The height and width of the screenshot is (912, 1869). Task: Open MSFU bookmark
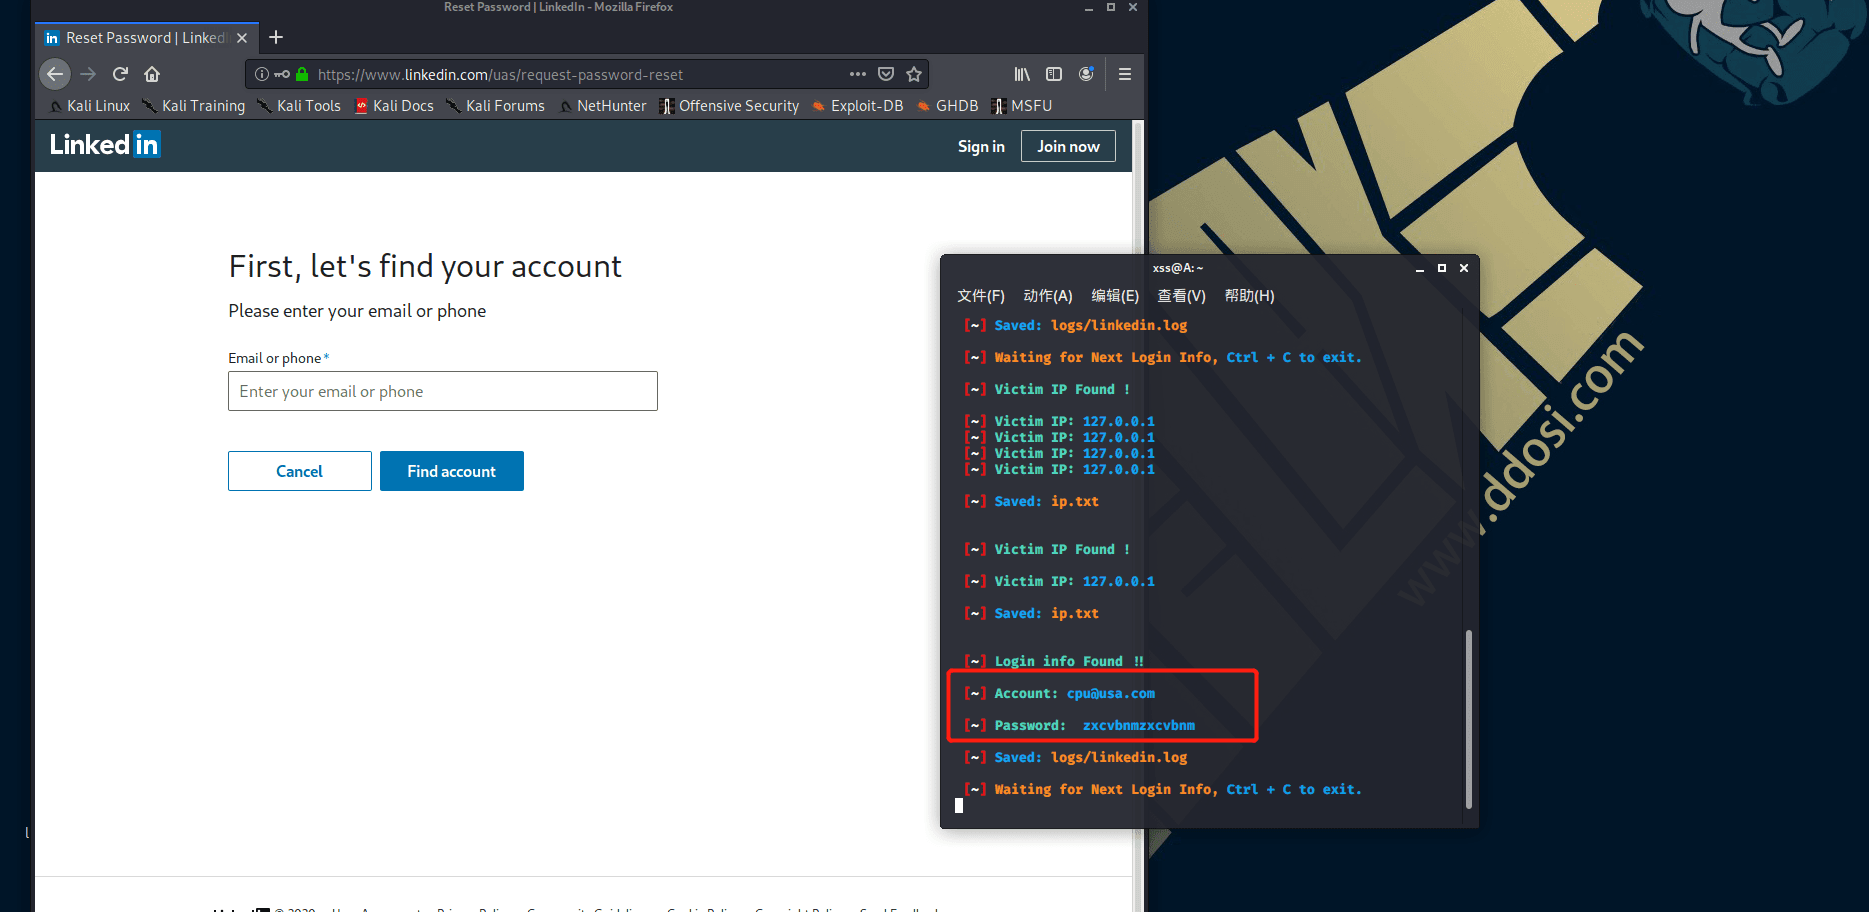click(1021, 106)
